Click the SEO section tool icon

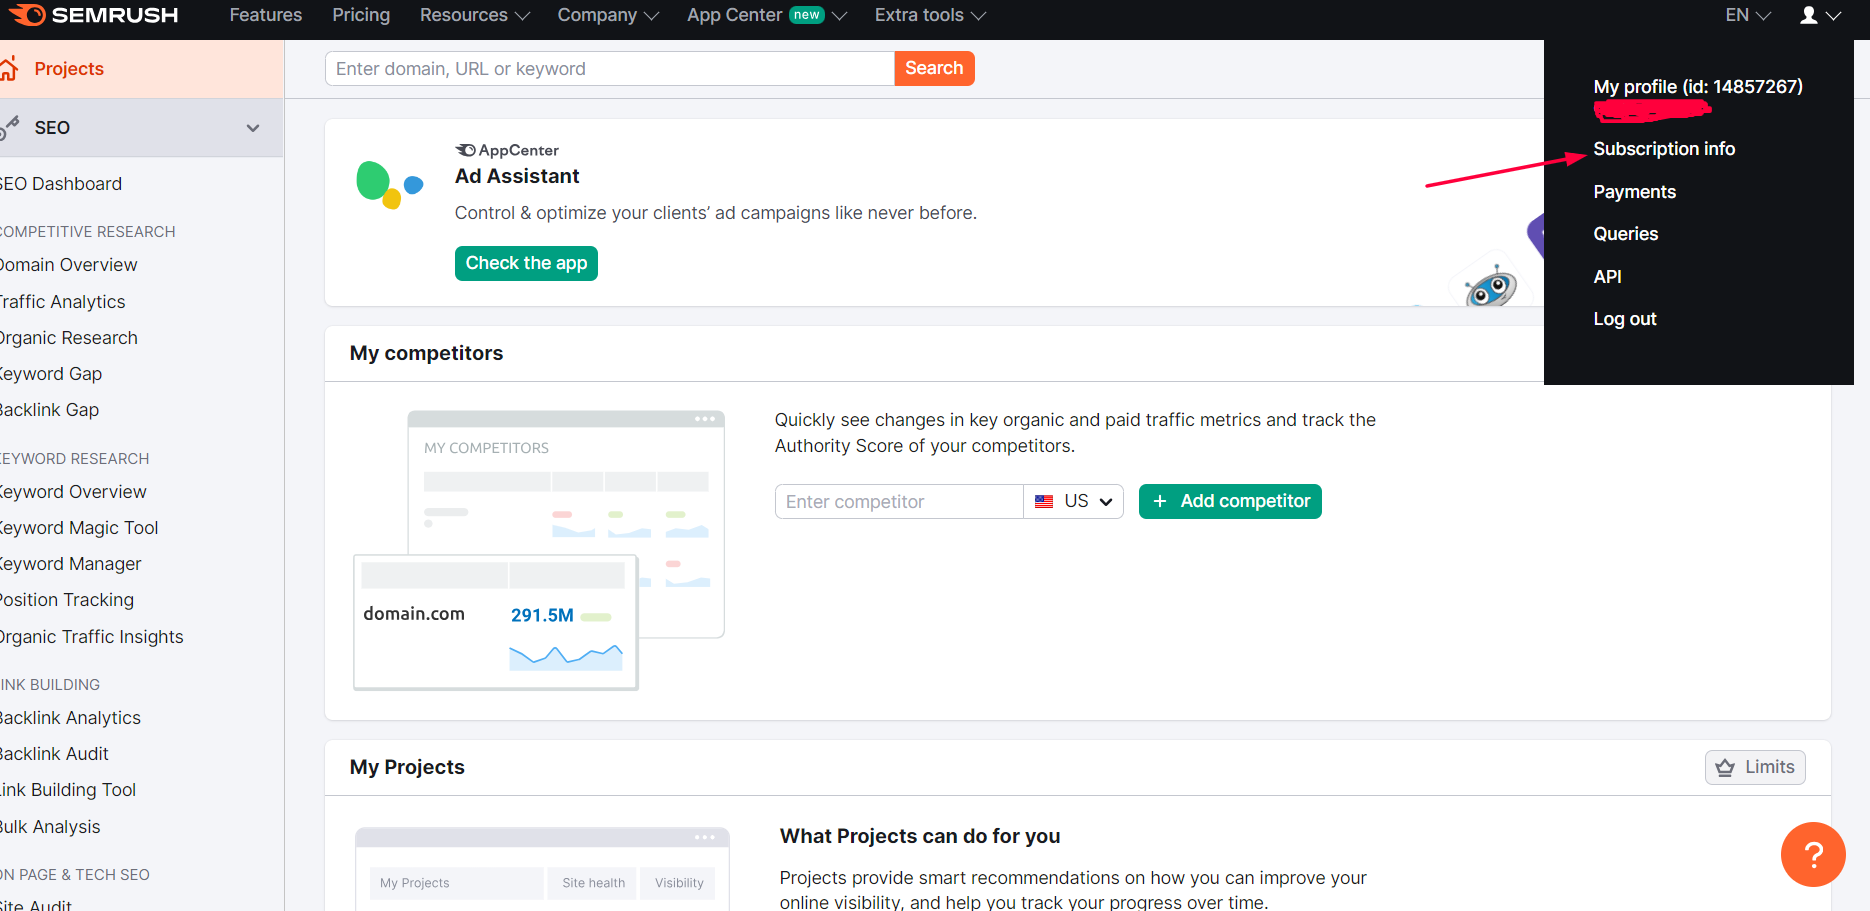(10, 127)
